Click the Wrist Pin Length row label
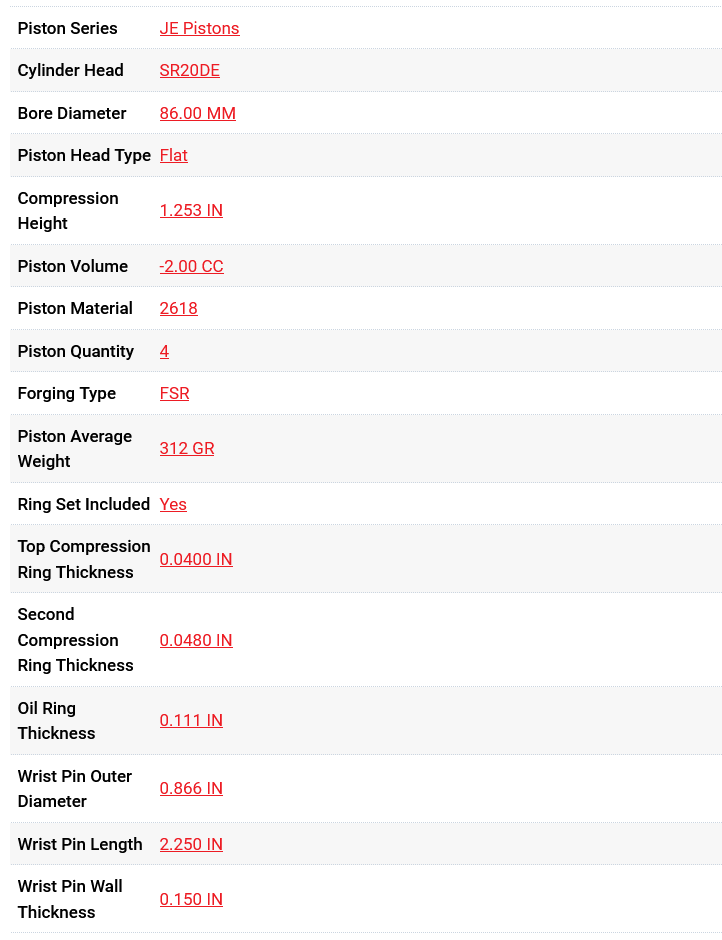Image resolution: width=722 pixels, height=940 pixels. [80, 844]
